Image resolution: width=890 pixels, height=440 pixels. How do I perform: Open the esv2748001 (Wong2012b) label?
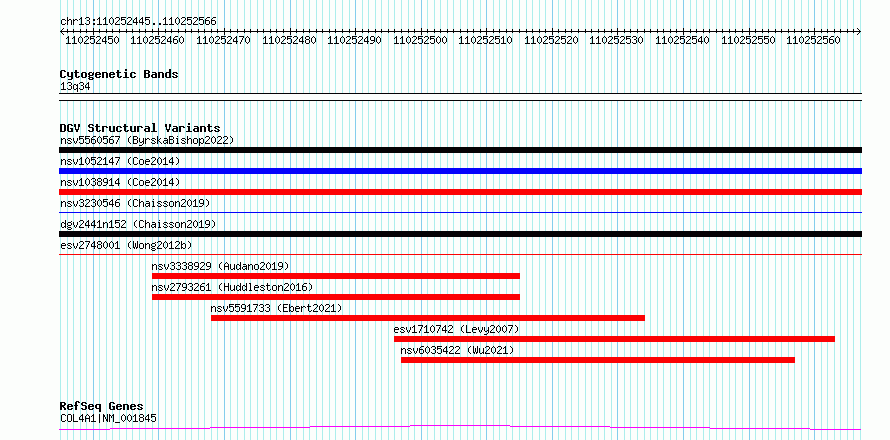[126, 245]
